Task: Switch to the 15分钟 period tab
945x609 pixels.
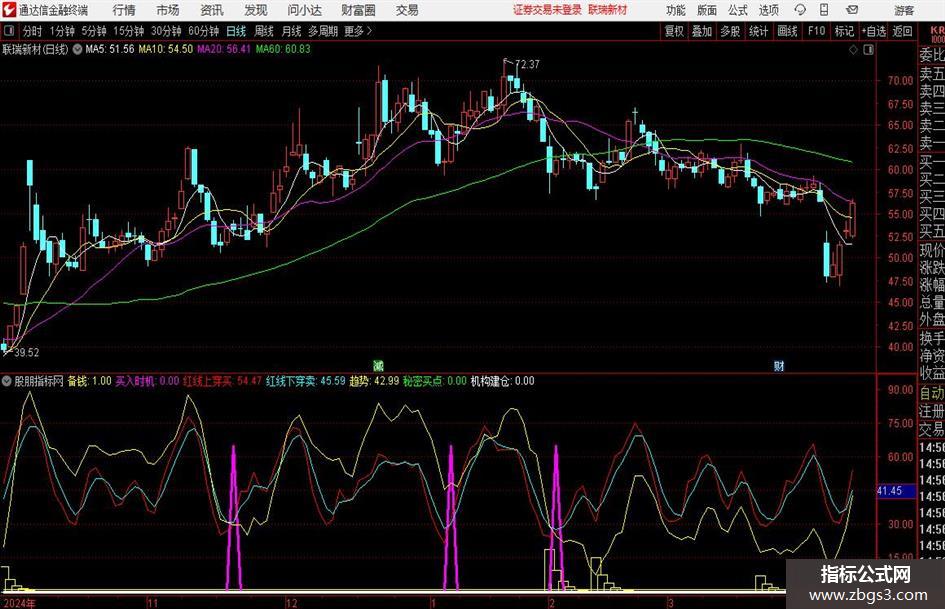Action: [x=129, y=31]
